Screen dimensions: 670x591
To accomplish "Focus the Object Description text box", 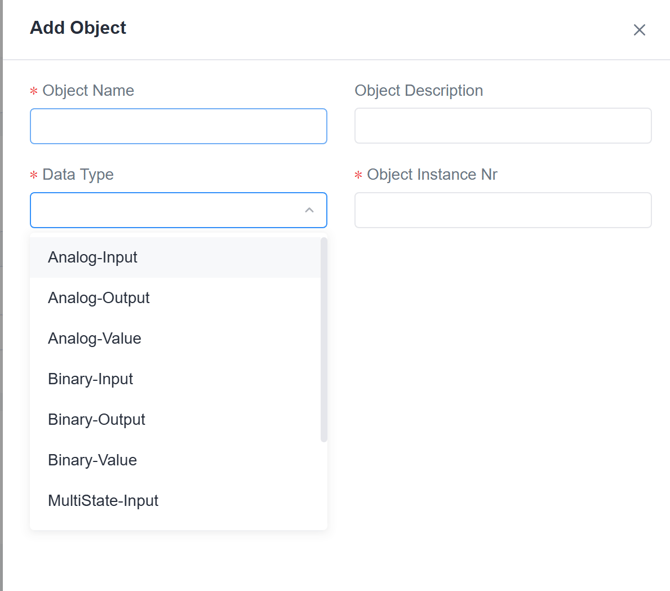I will coord(502,126).
